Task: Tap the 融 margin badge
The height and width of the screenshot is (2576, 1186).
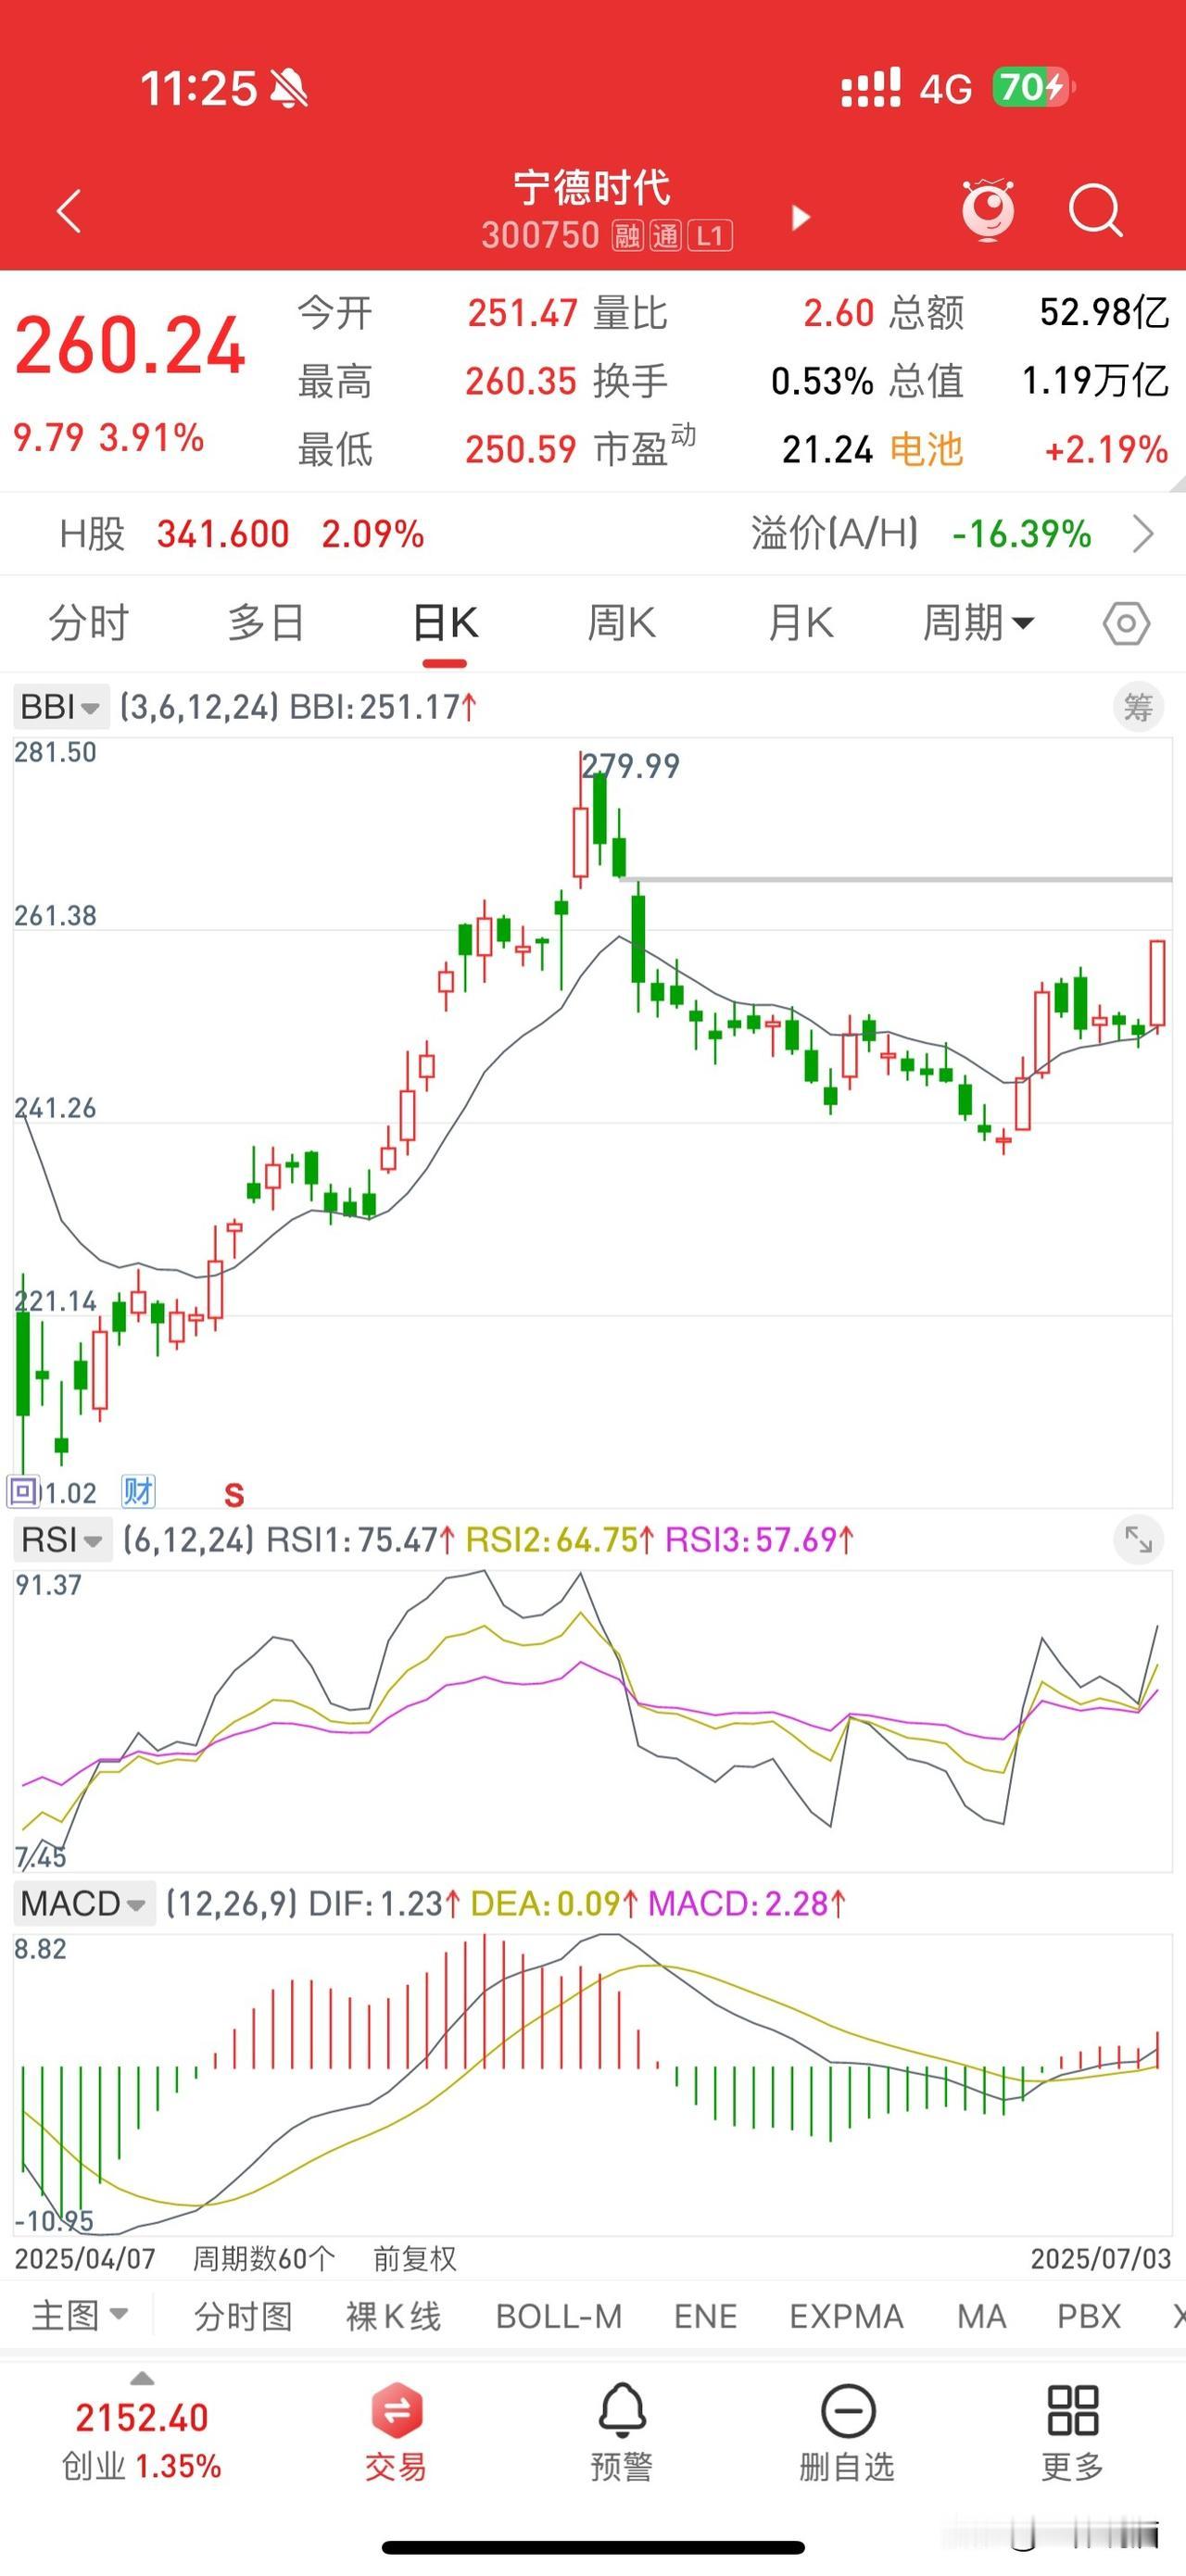Action: tap(627, 236)
